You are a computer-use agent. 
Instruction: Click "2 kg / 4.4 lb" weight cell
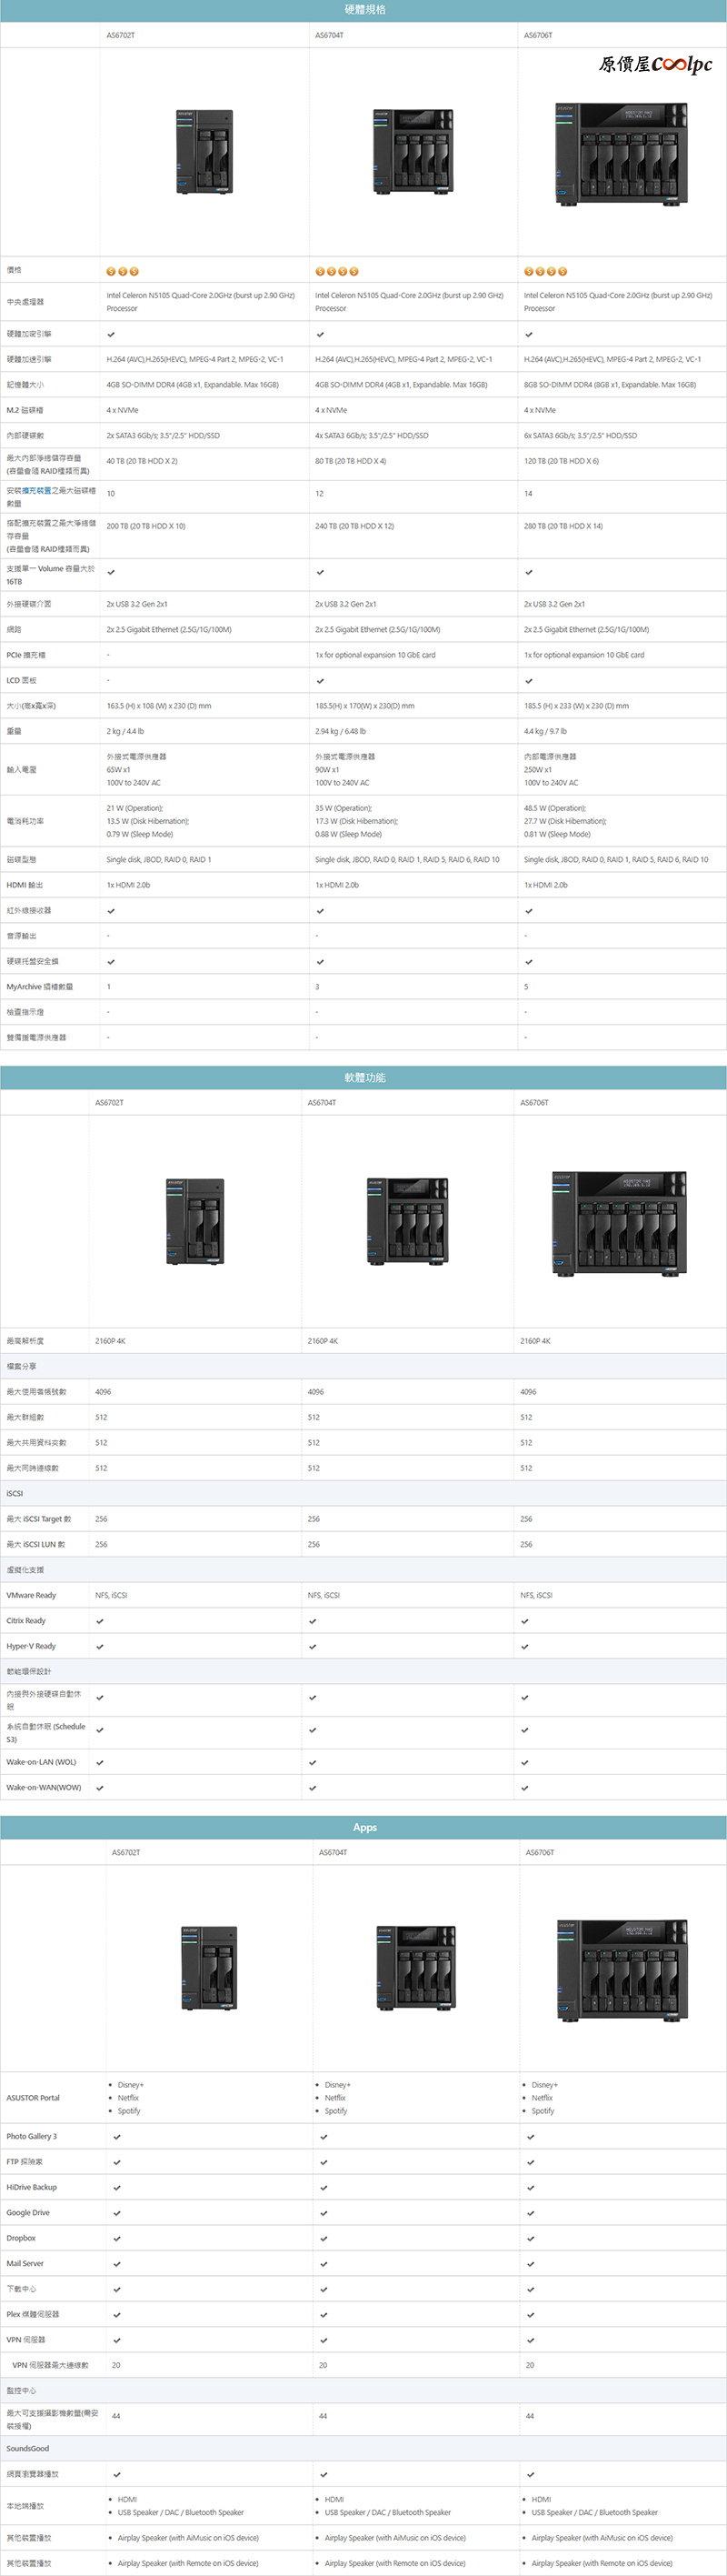pyautogui.click(x=125, y=732)
